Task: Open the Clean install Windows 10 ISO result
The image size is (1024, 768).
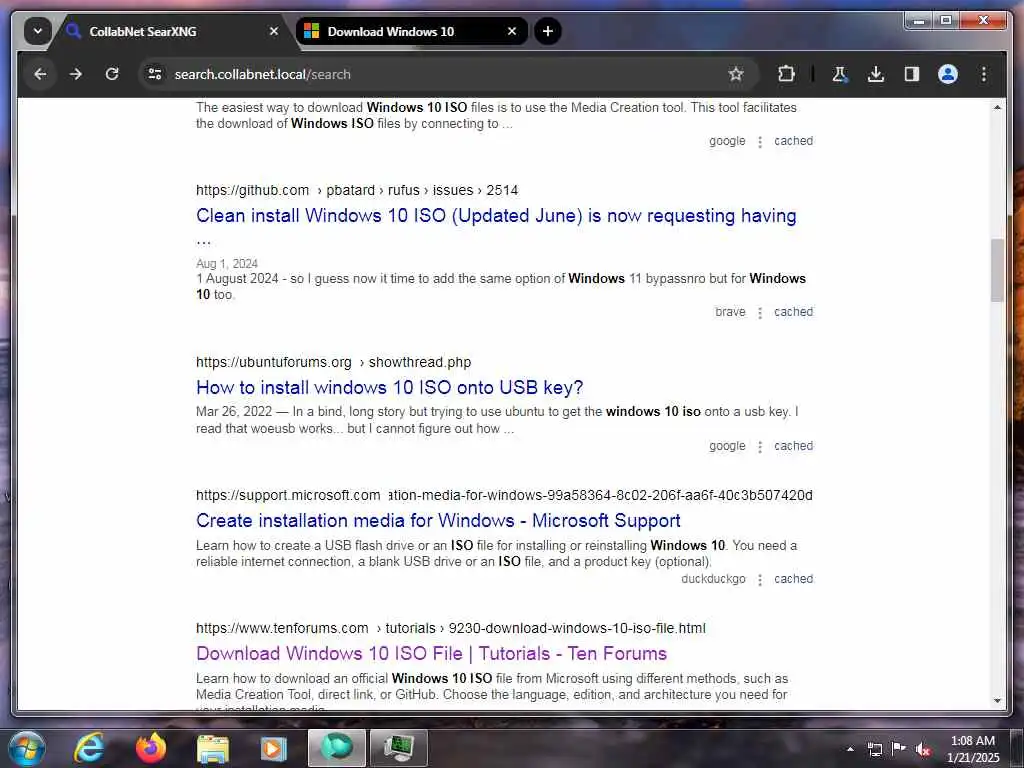Action: (x=496, y=216)
